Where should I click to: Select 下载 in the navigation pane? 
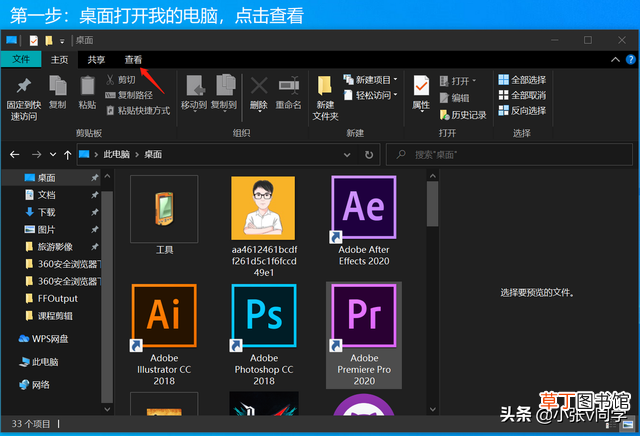point(47,212)
